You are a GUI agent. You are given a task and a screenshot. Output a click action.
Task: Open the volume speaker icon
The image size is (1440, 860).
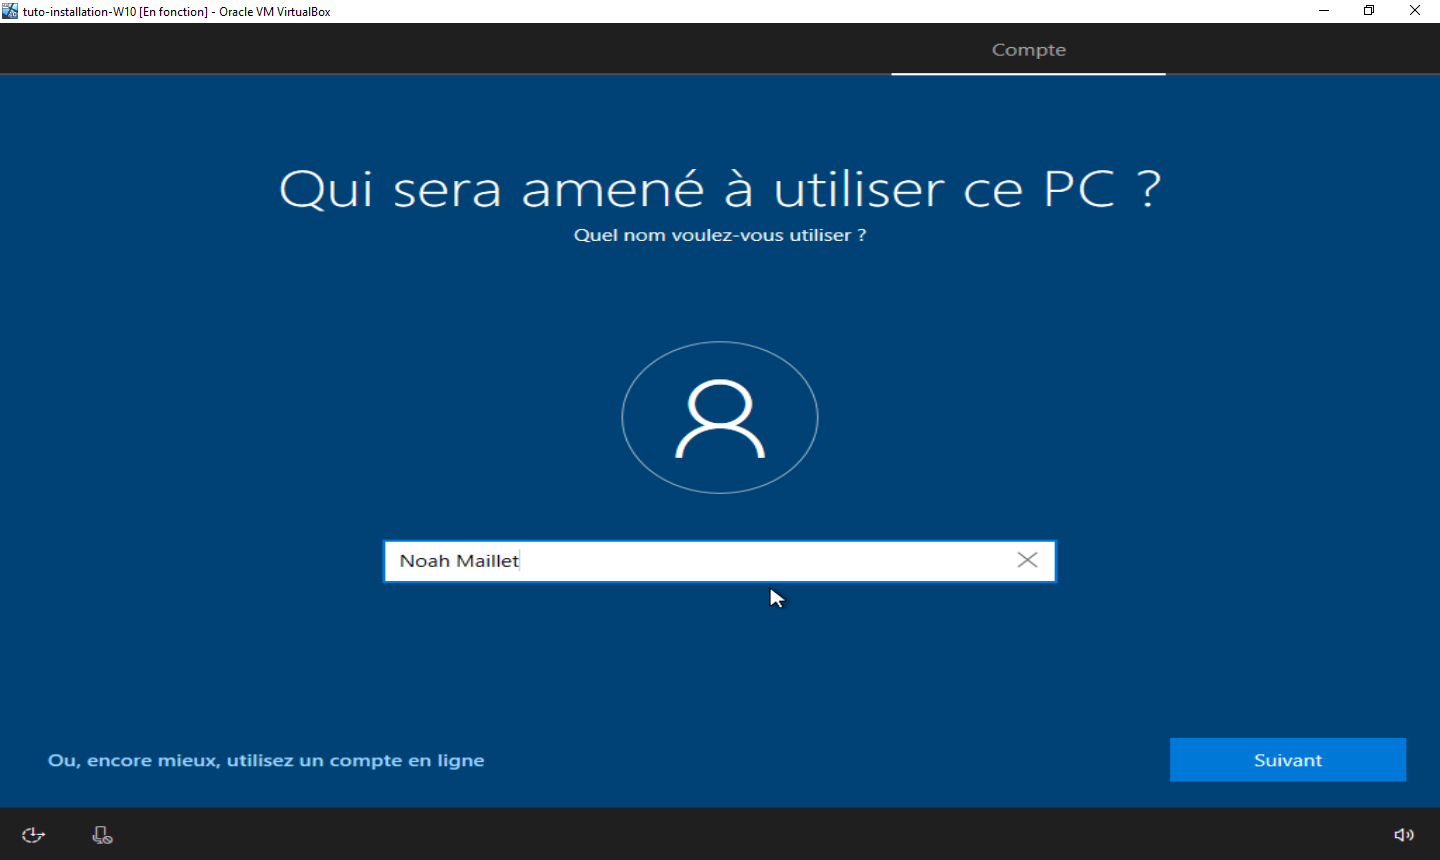click(x=1404, y=835)
